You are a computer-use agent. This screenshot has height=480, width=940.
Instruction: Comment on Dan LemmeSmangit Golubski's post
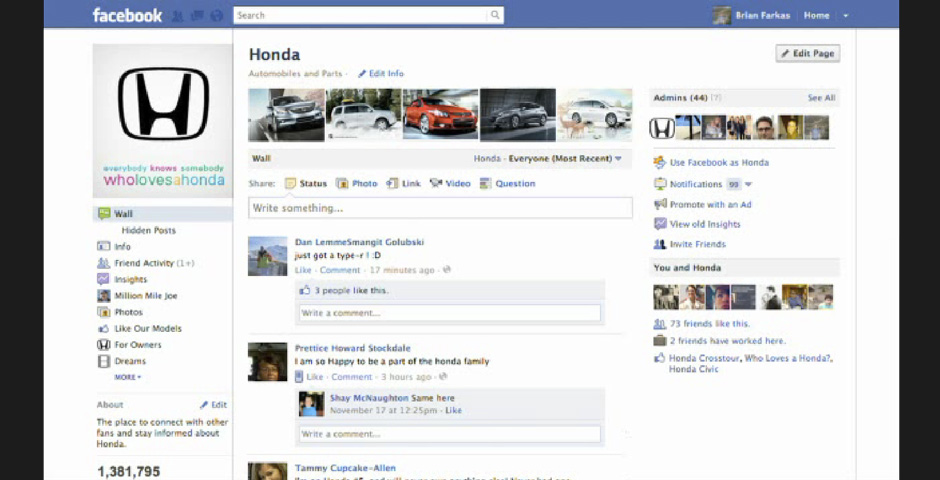tap(340, 270)
